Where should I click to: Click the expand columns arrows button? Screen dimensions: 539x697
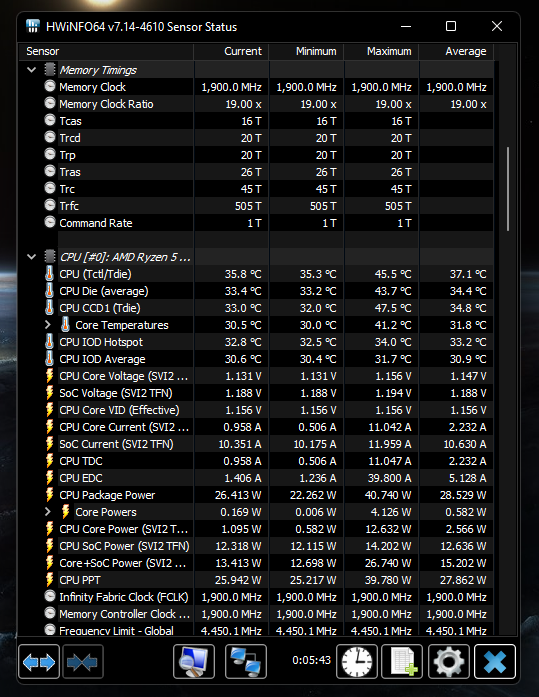click(x=39, y=662)
